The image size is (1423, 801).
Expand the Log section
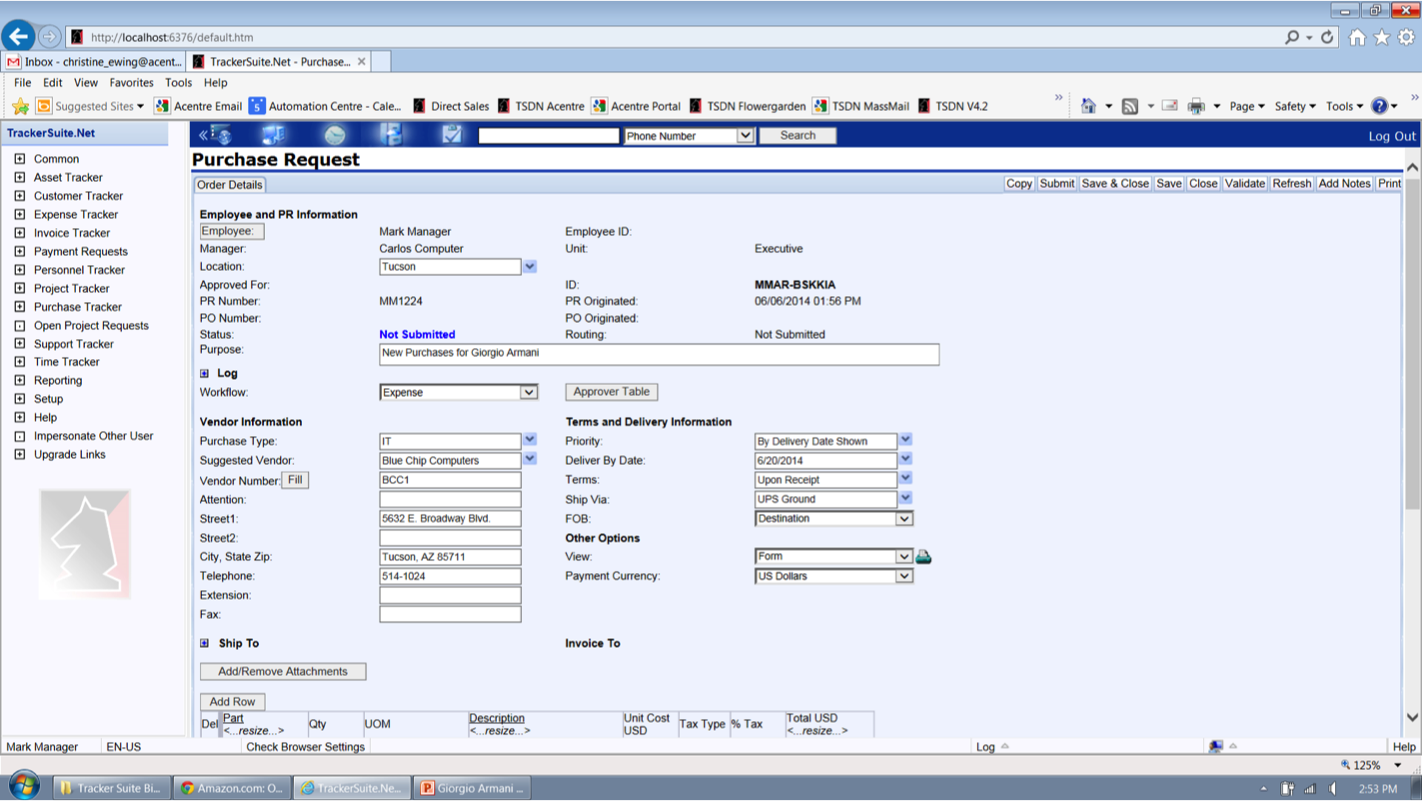pos(204,374)
